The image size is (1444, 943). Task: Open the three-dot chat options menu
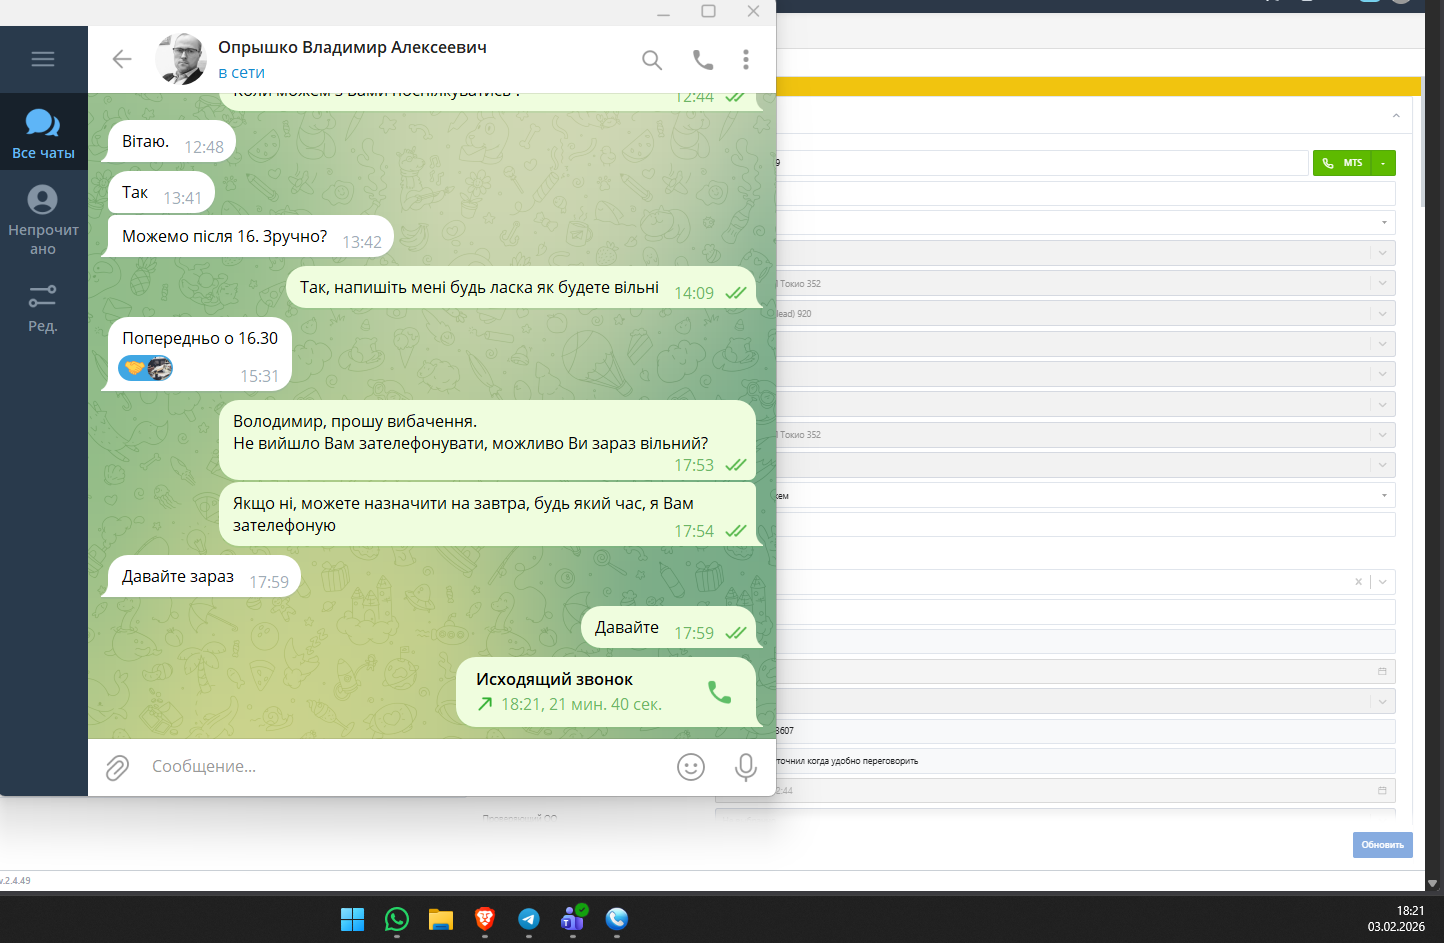tap(746, 60)
